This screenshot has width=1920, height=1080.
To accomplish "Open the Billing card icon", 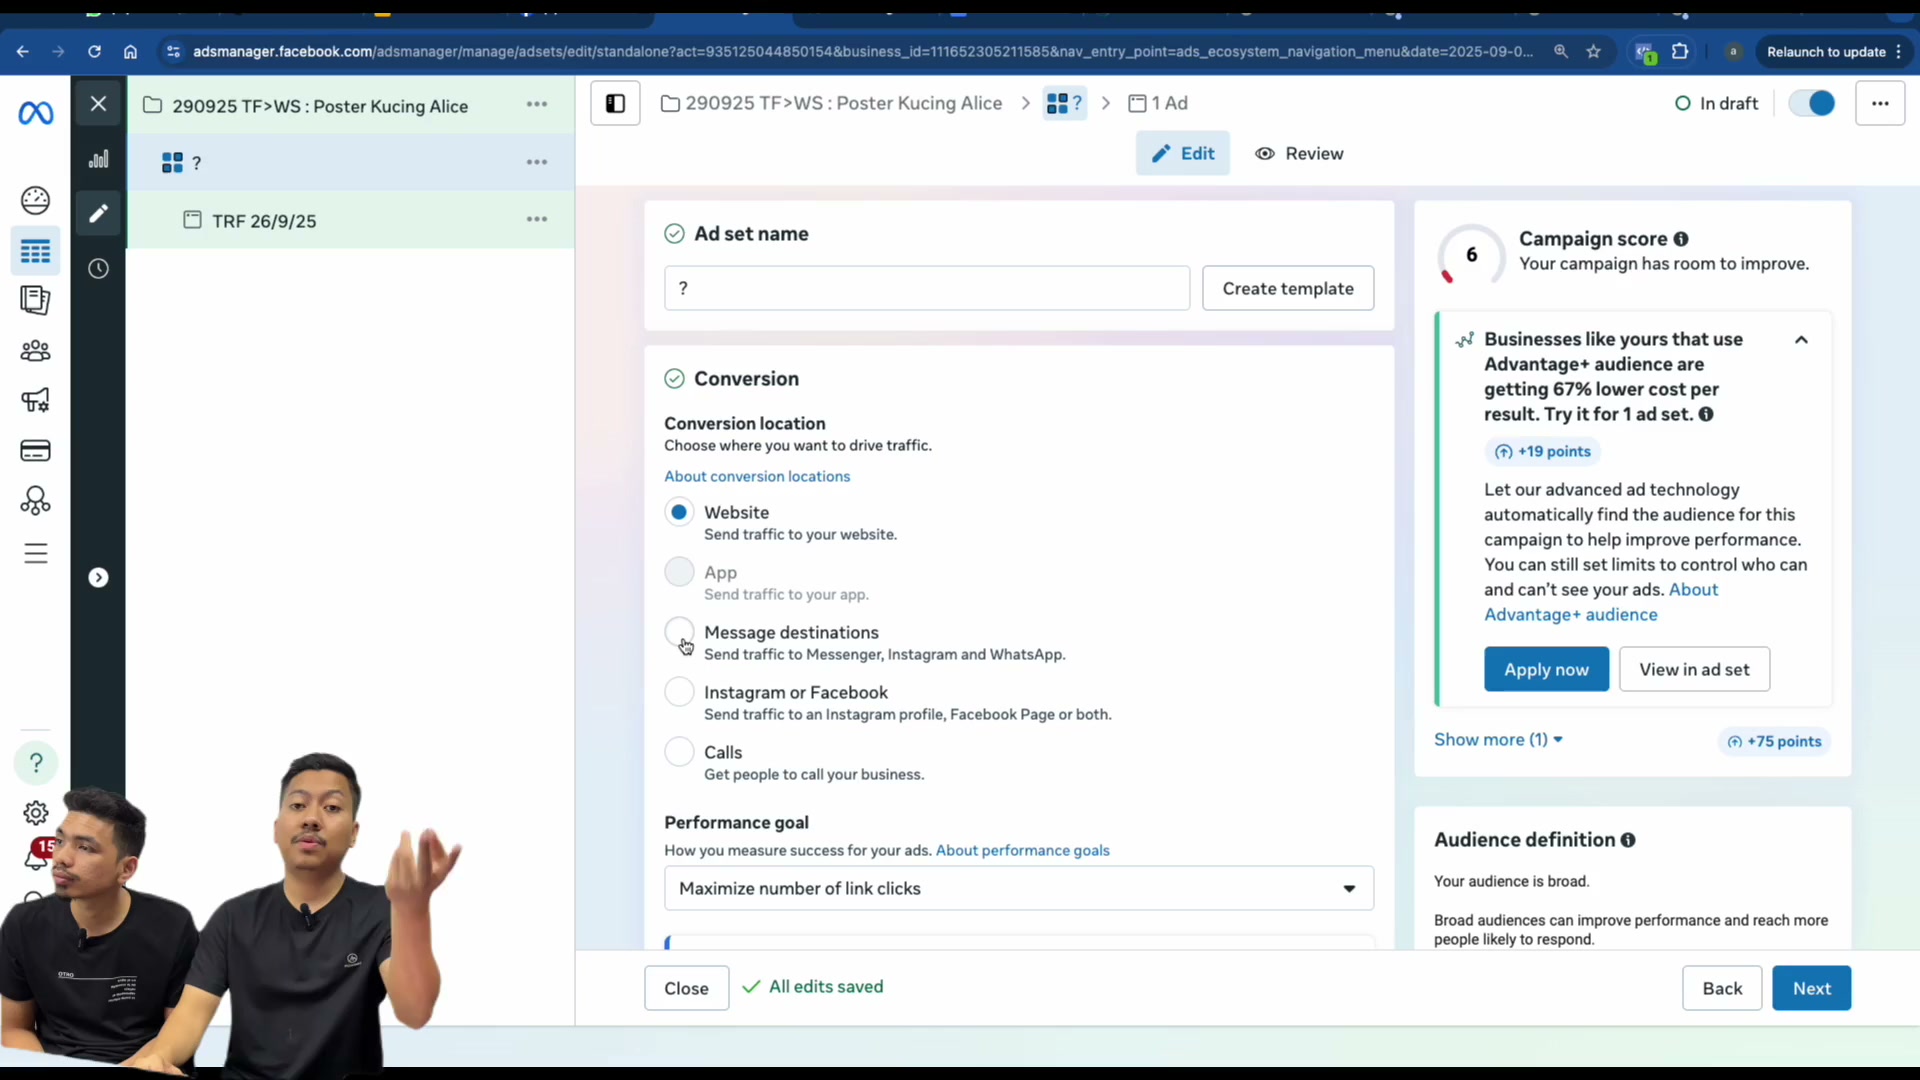I will (35, 451).
